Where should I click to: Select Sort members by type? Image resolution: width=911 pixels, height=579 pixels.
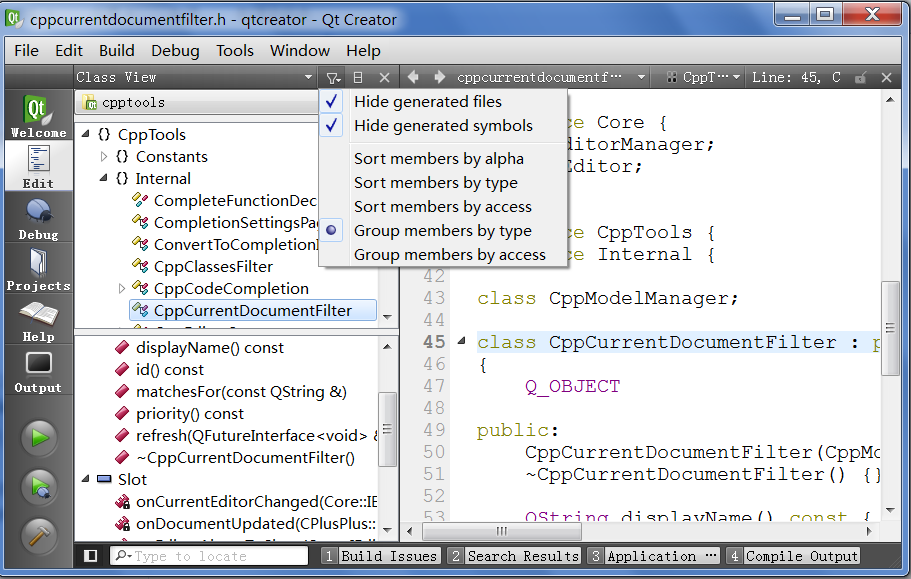coord(443,182)
